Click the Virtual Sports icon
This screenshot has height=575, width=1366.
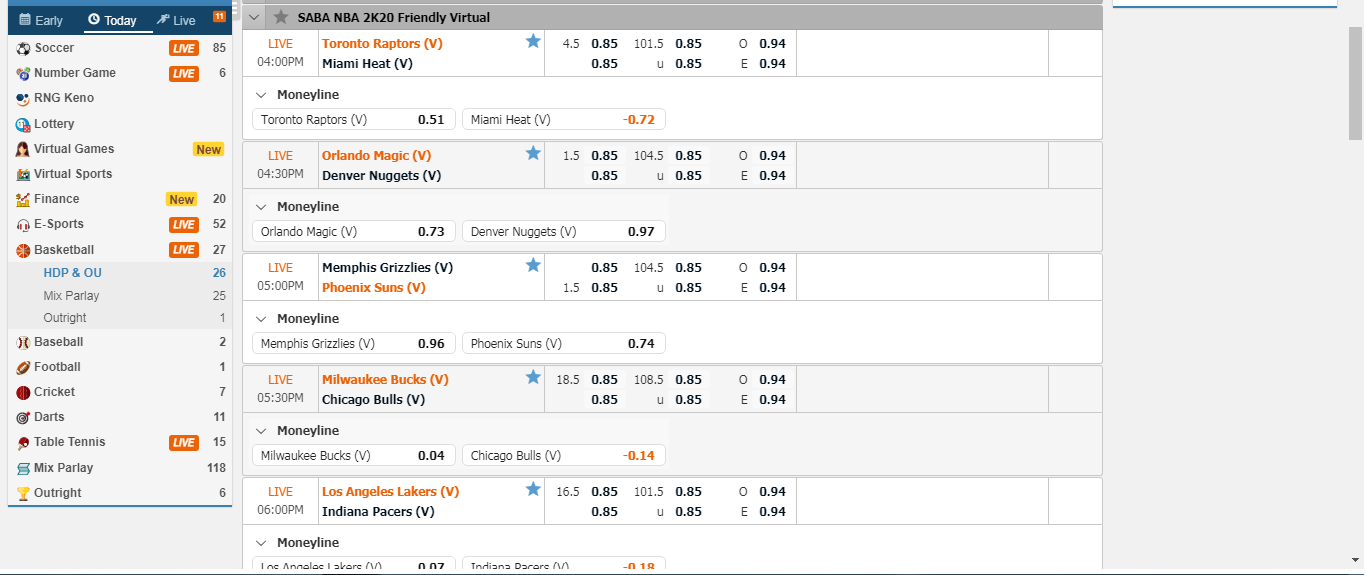[23, 174]
